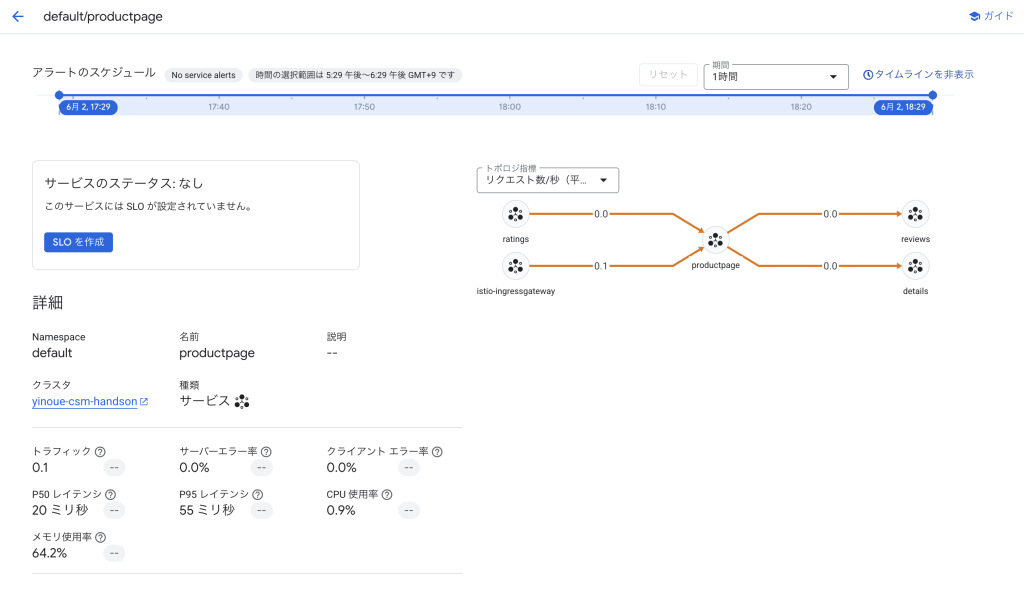Click the ratings service node icon
The width and height of the screenshot is (1024, 613).
click(x=516, y=214)
